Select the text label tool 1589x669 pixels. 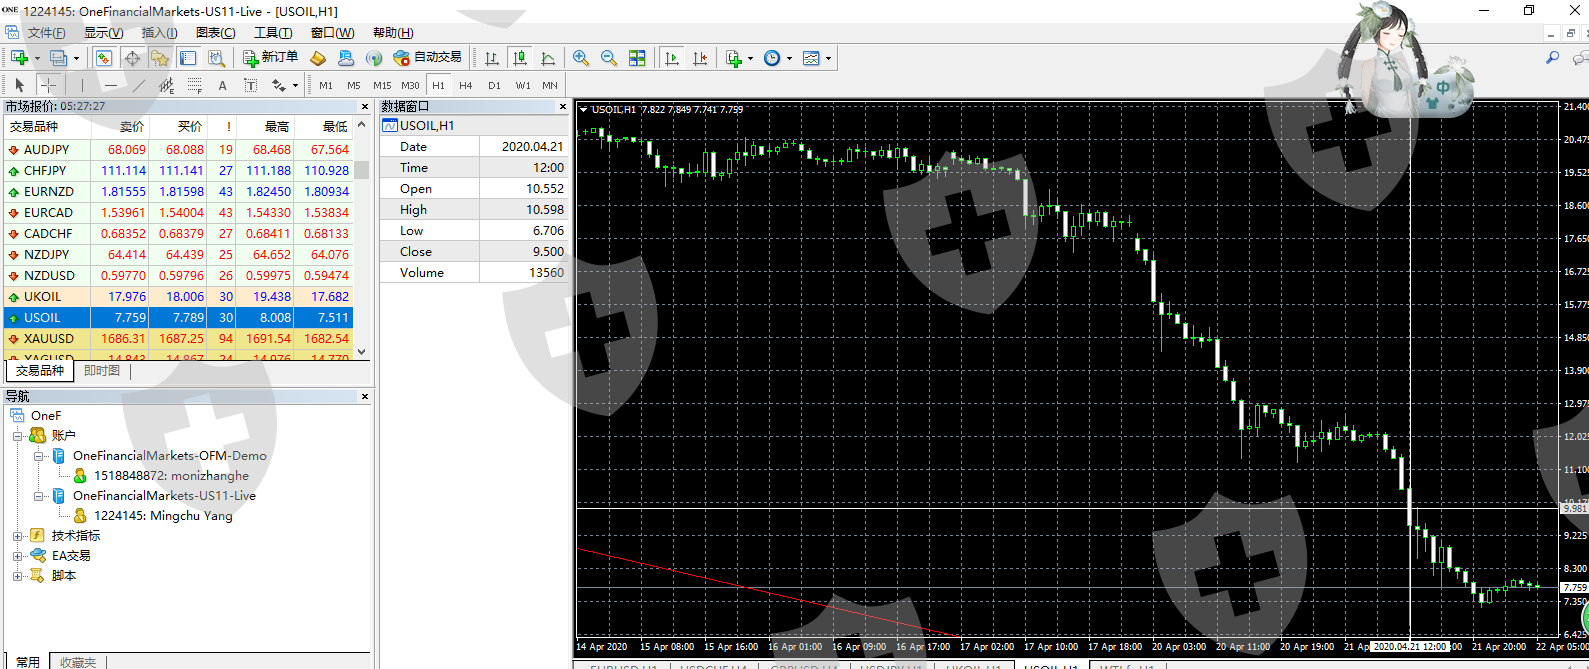coord(222,85)
